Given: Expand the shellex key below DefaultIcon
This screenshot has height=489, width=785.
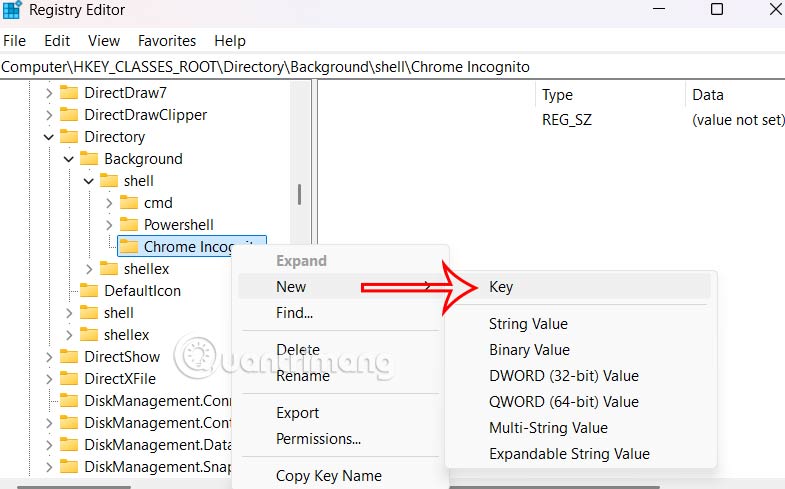Looking at the screenshot, I should (x=69, y=335).
